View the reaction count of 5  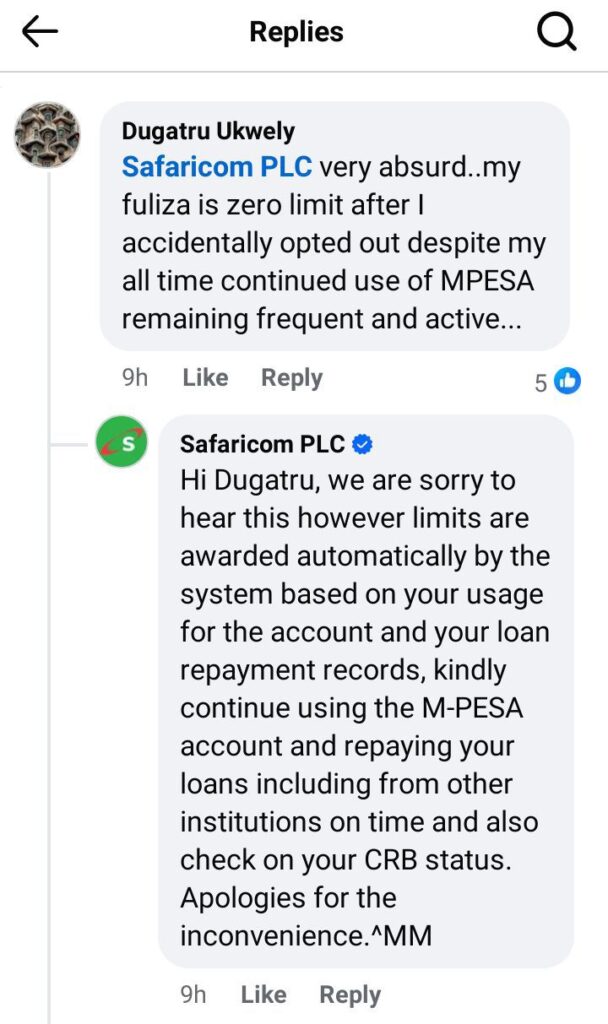coord(541,383)
